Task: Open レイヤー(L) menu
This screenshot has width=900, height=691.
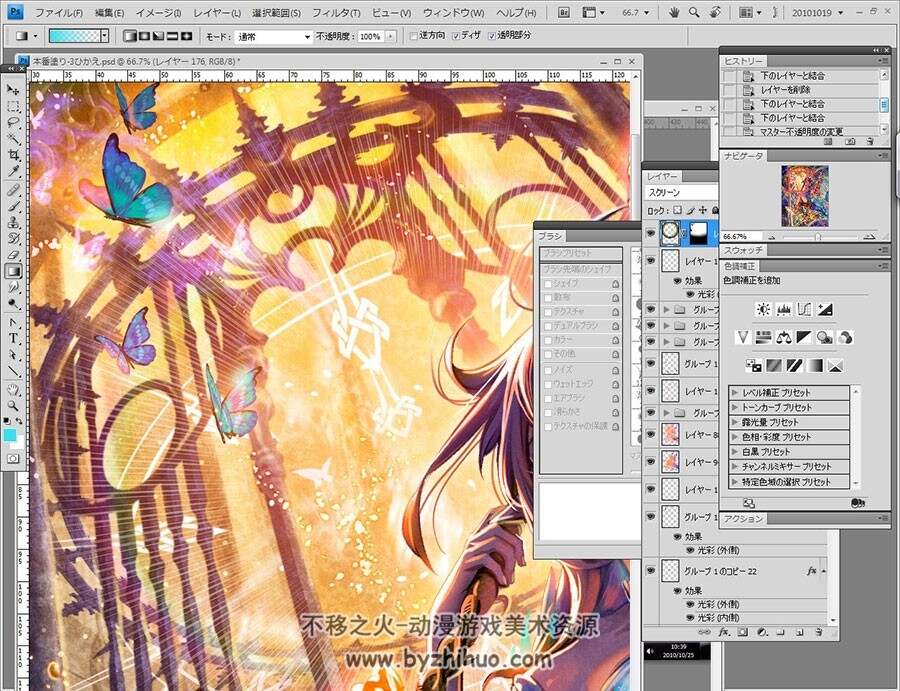Action: tap(217, 12)
